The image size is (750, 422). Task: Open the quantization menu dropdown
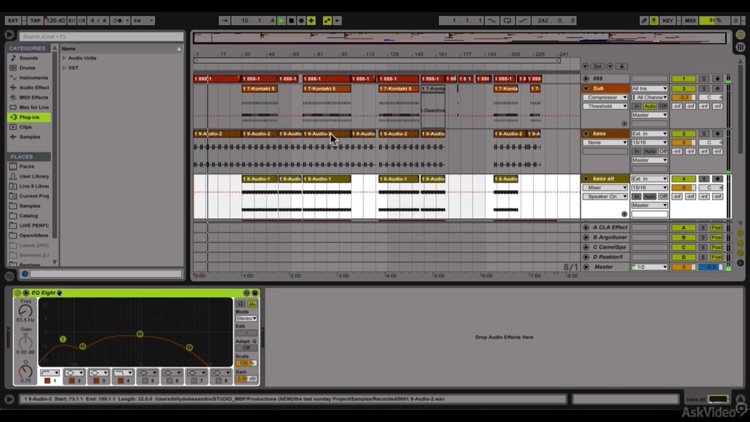point(143,21)
